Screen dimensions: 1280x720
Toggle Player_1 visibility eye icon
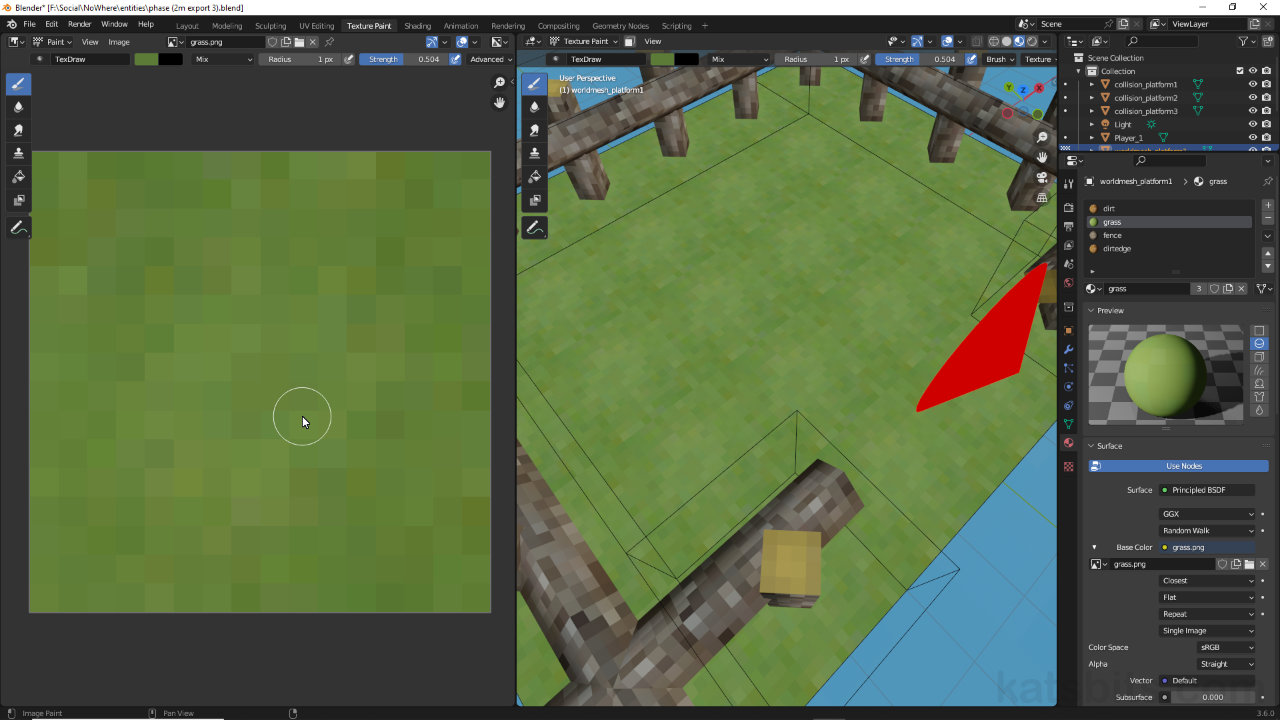pyautogui.click(x=1252, y=137)
